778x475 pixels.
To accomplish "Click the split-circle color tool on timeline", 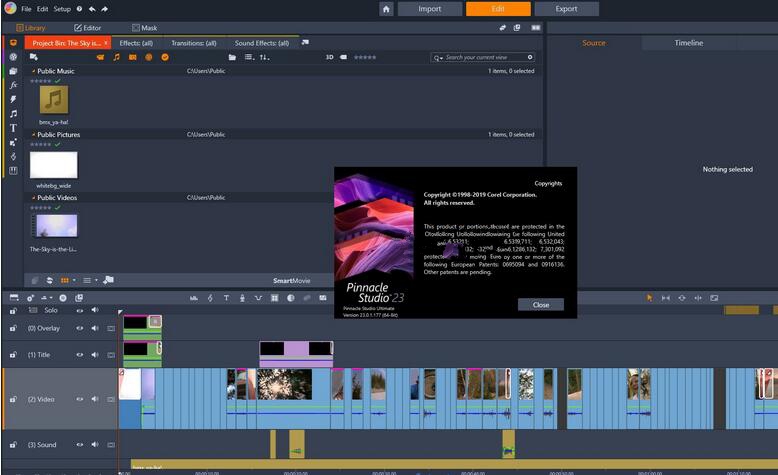I will (291, 298).
